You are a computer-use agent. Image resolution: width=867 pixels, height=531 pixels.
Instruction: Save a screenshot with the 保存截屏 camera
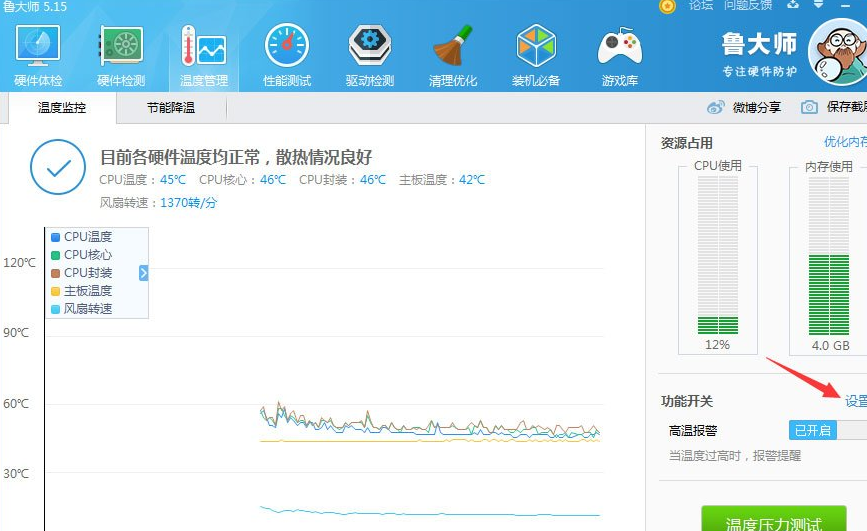pos(834,107)
